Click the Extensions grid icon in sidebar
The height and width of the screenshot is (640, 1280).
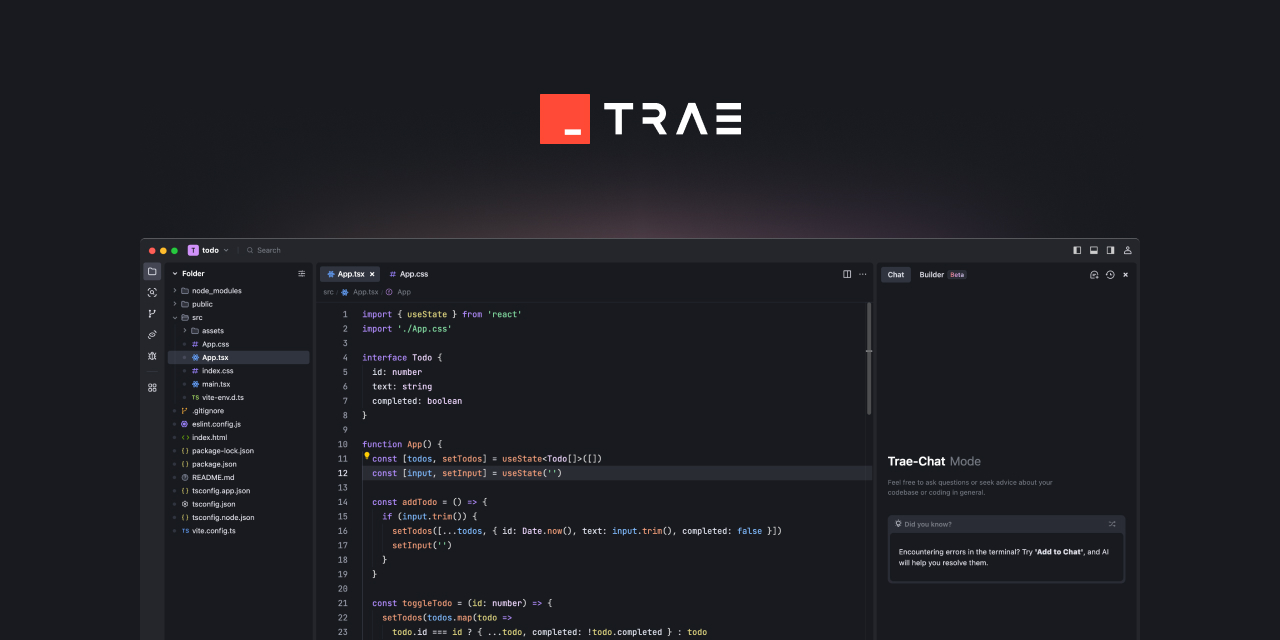152,387
